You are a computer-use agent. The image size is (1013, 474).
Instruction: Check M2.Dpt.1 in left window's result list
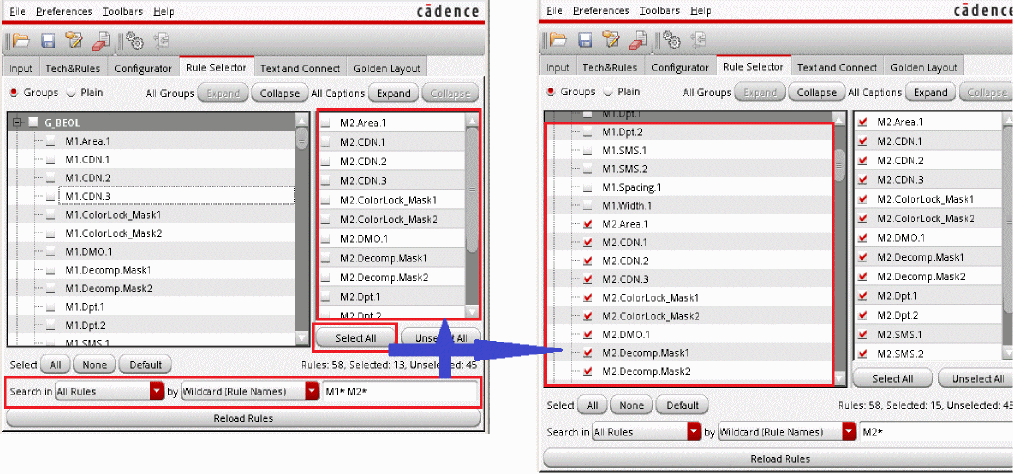[x=326, y=298]
